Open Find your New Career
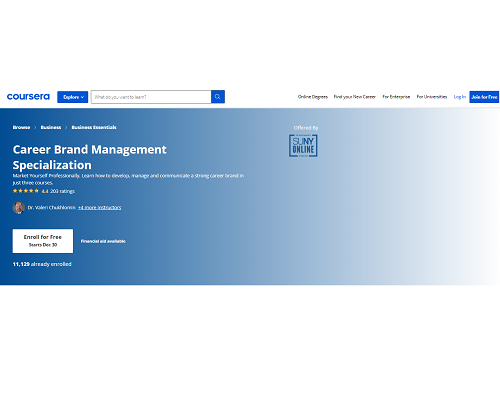This screenshot has height=400, width=500. [x=355, y=97]
